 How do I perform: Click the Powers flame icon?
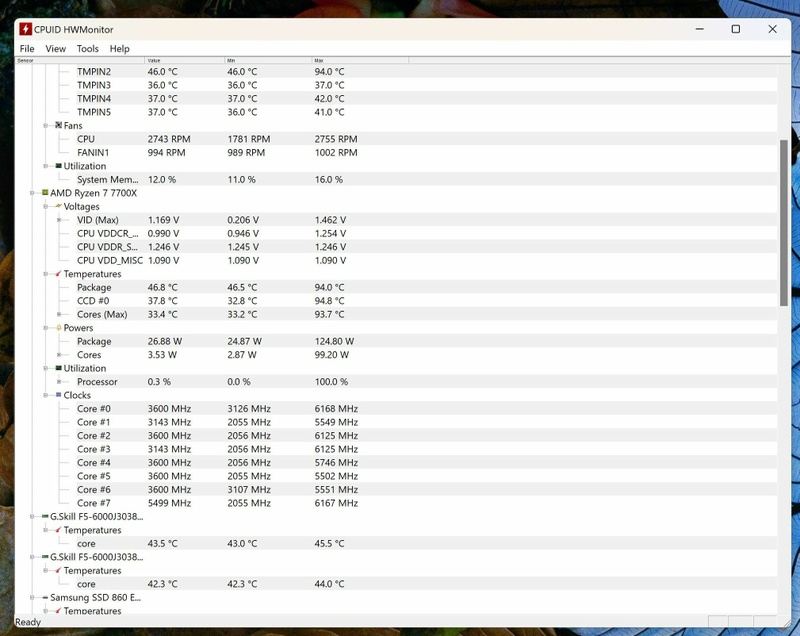pyautogui.click(x=59, y=327)
